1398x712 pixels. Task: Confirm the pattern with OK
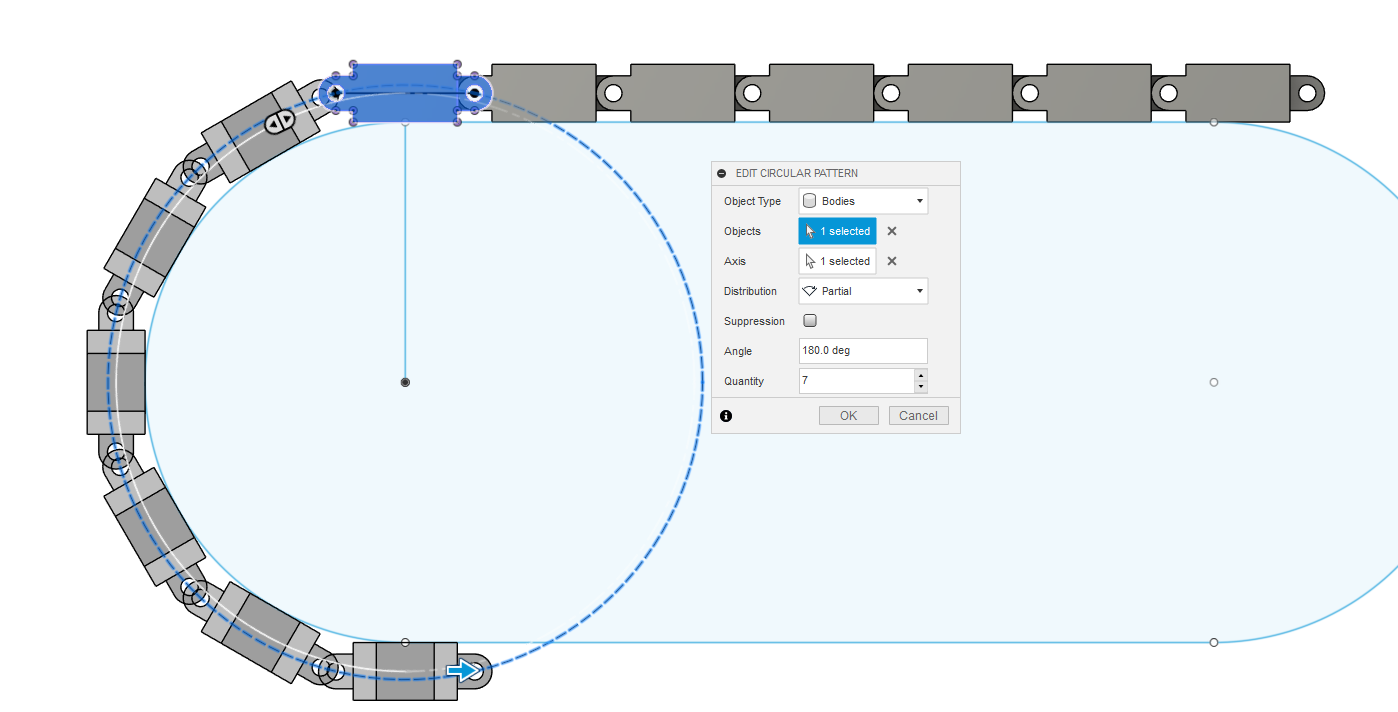(x=848, y=416)
